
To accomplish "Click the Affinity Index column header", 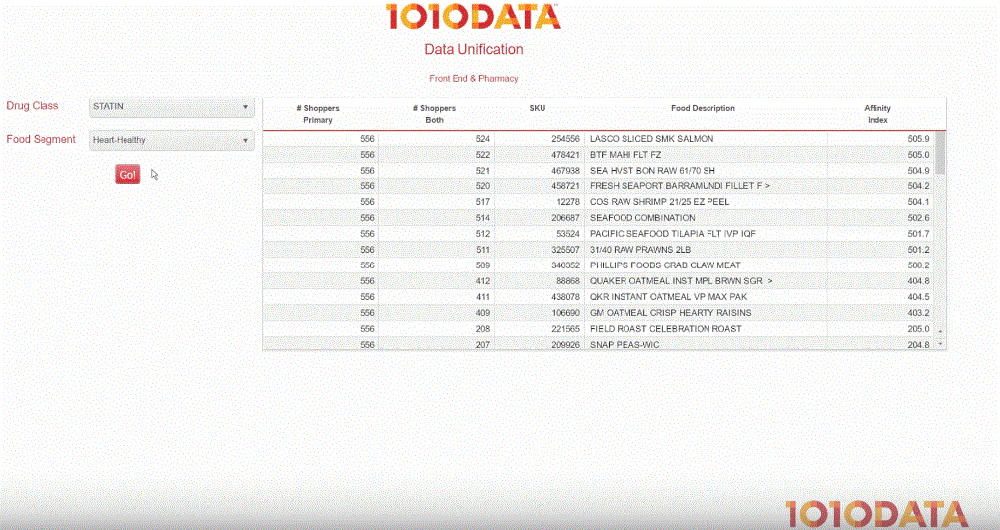I will (878, 114).
